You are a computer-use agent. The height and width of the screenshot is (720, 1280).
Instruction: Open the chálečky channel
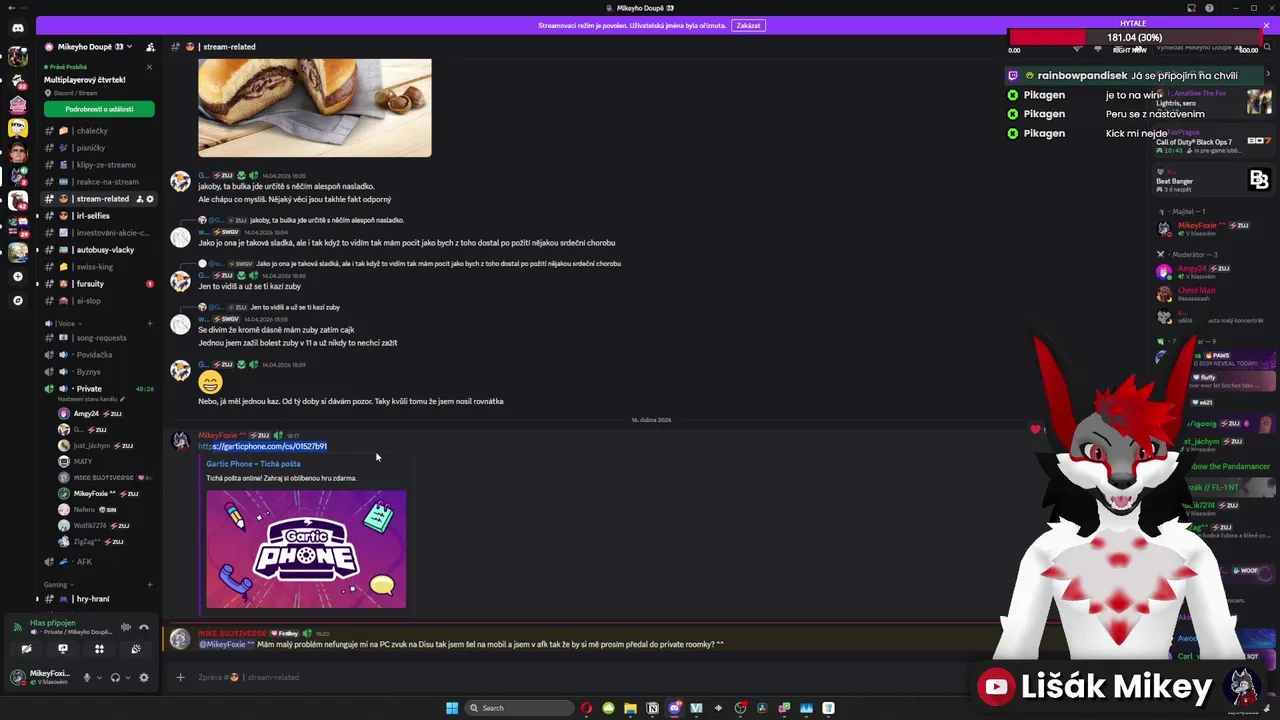click(x=99, y=131)
